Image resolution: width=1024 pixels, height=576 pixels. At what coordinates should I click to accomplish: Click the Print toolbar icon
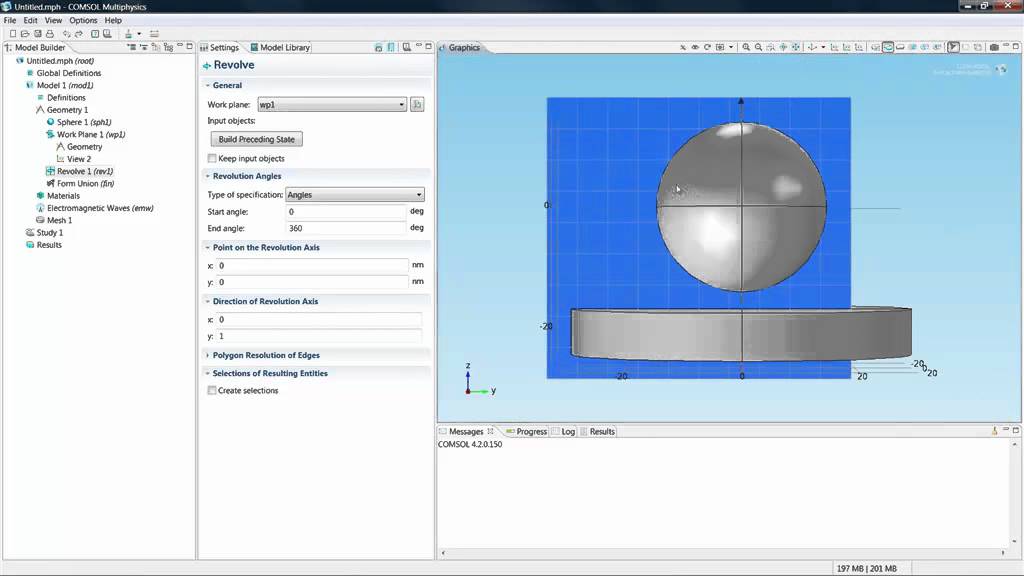pos(50,33)
